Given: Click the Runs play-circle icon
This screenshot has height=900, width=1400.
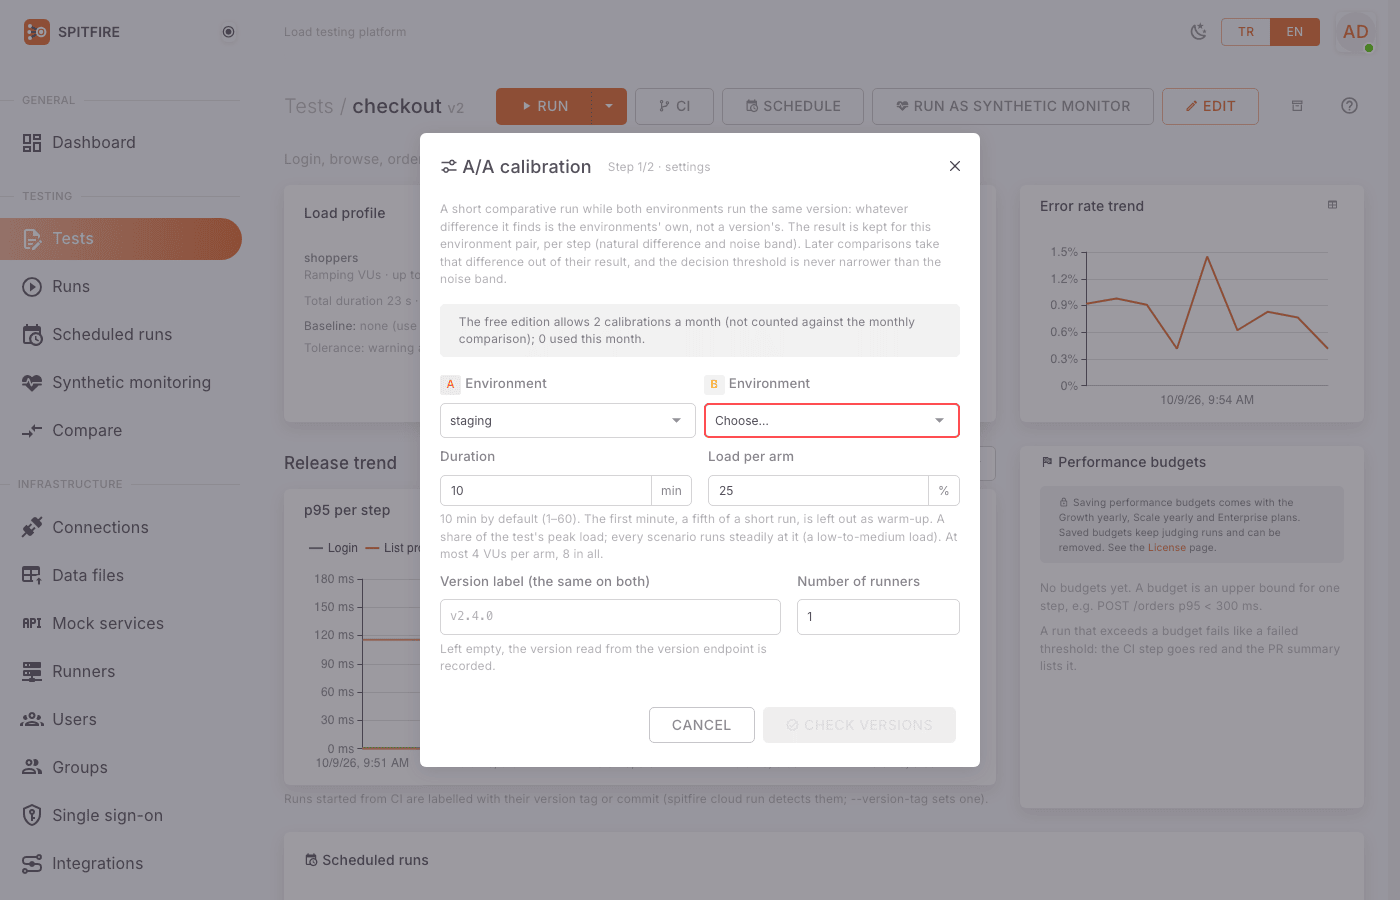Looking at the screenshot, I should [x=32, y=287].
